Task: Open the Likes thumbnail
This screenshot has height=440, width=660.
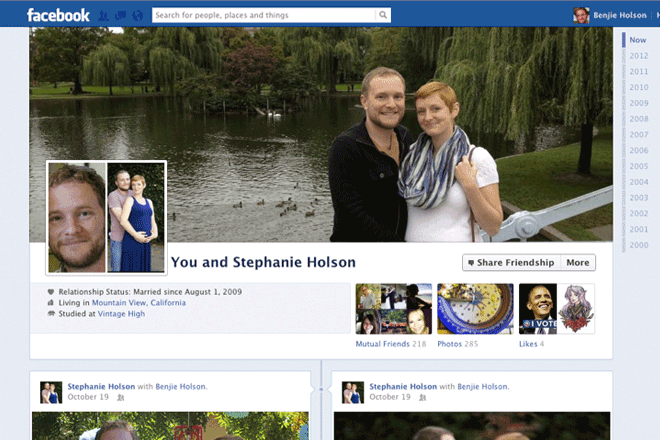Action: (556, 309)
